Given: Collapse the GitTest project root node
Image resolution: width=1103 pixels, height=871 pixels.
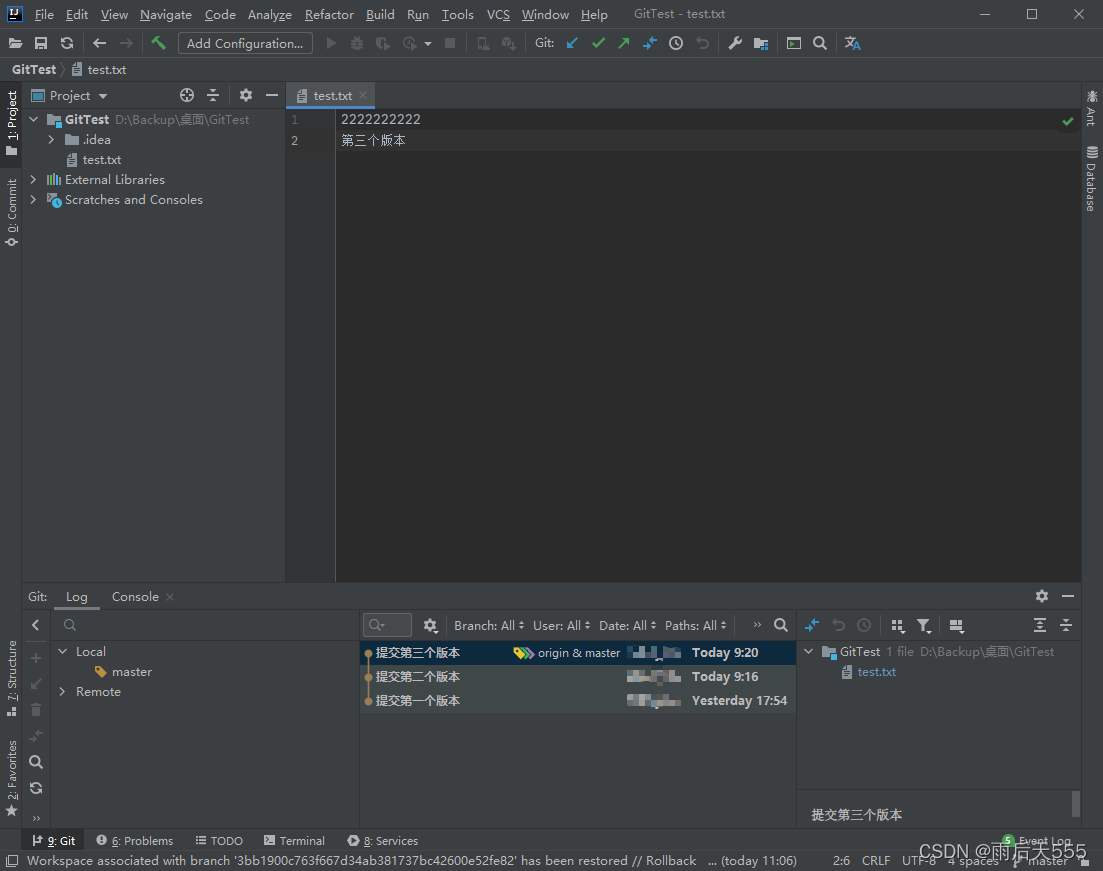Looking at the screenshot, I should [34, 120].
